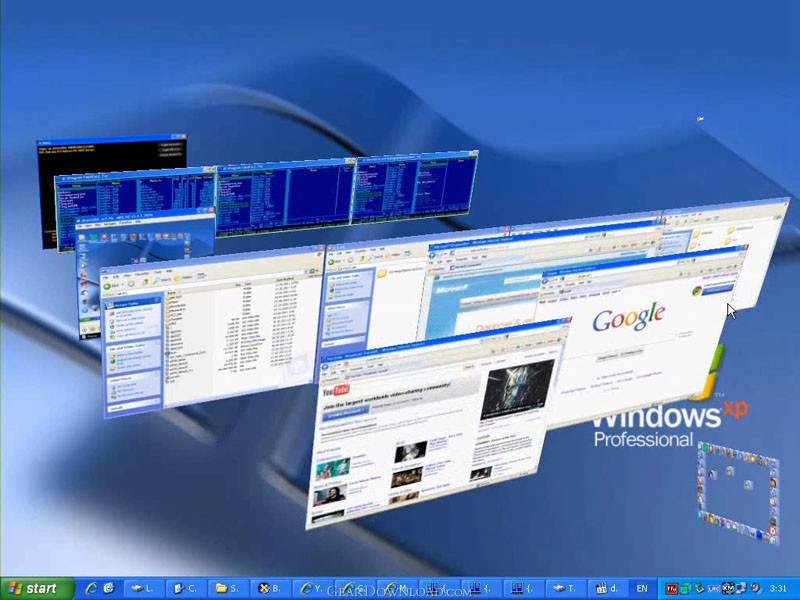Click the blue button next to the Chrome icon
This screenshot has height=600, width=800.
718,289
